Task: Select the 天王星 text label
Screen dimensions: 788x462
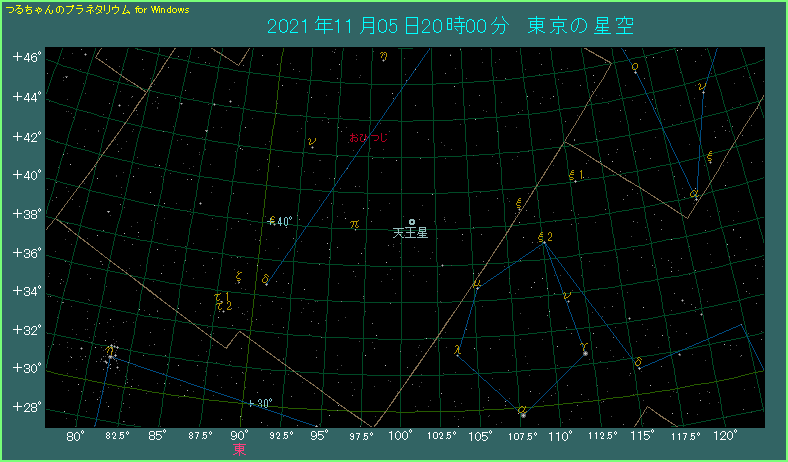Action: click(410, 234)
